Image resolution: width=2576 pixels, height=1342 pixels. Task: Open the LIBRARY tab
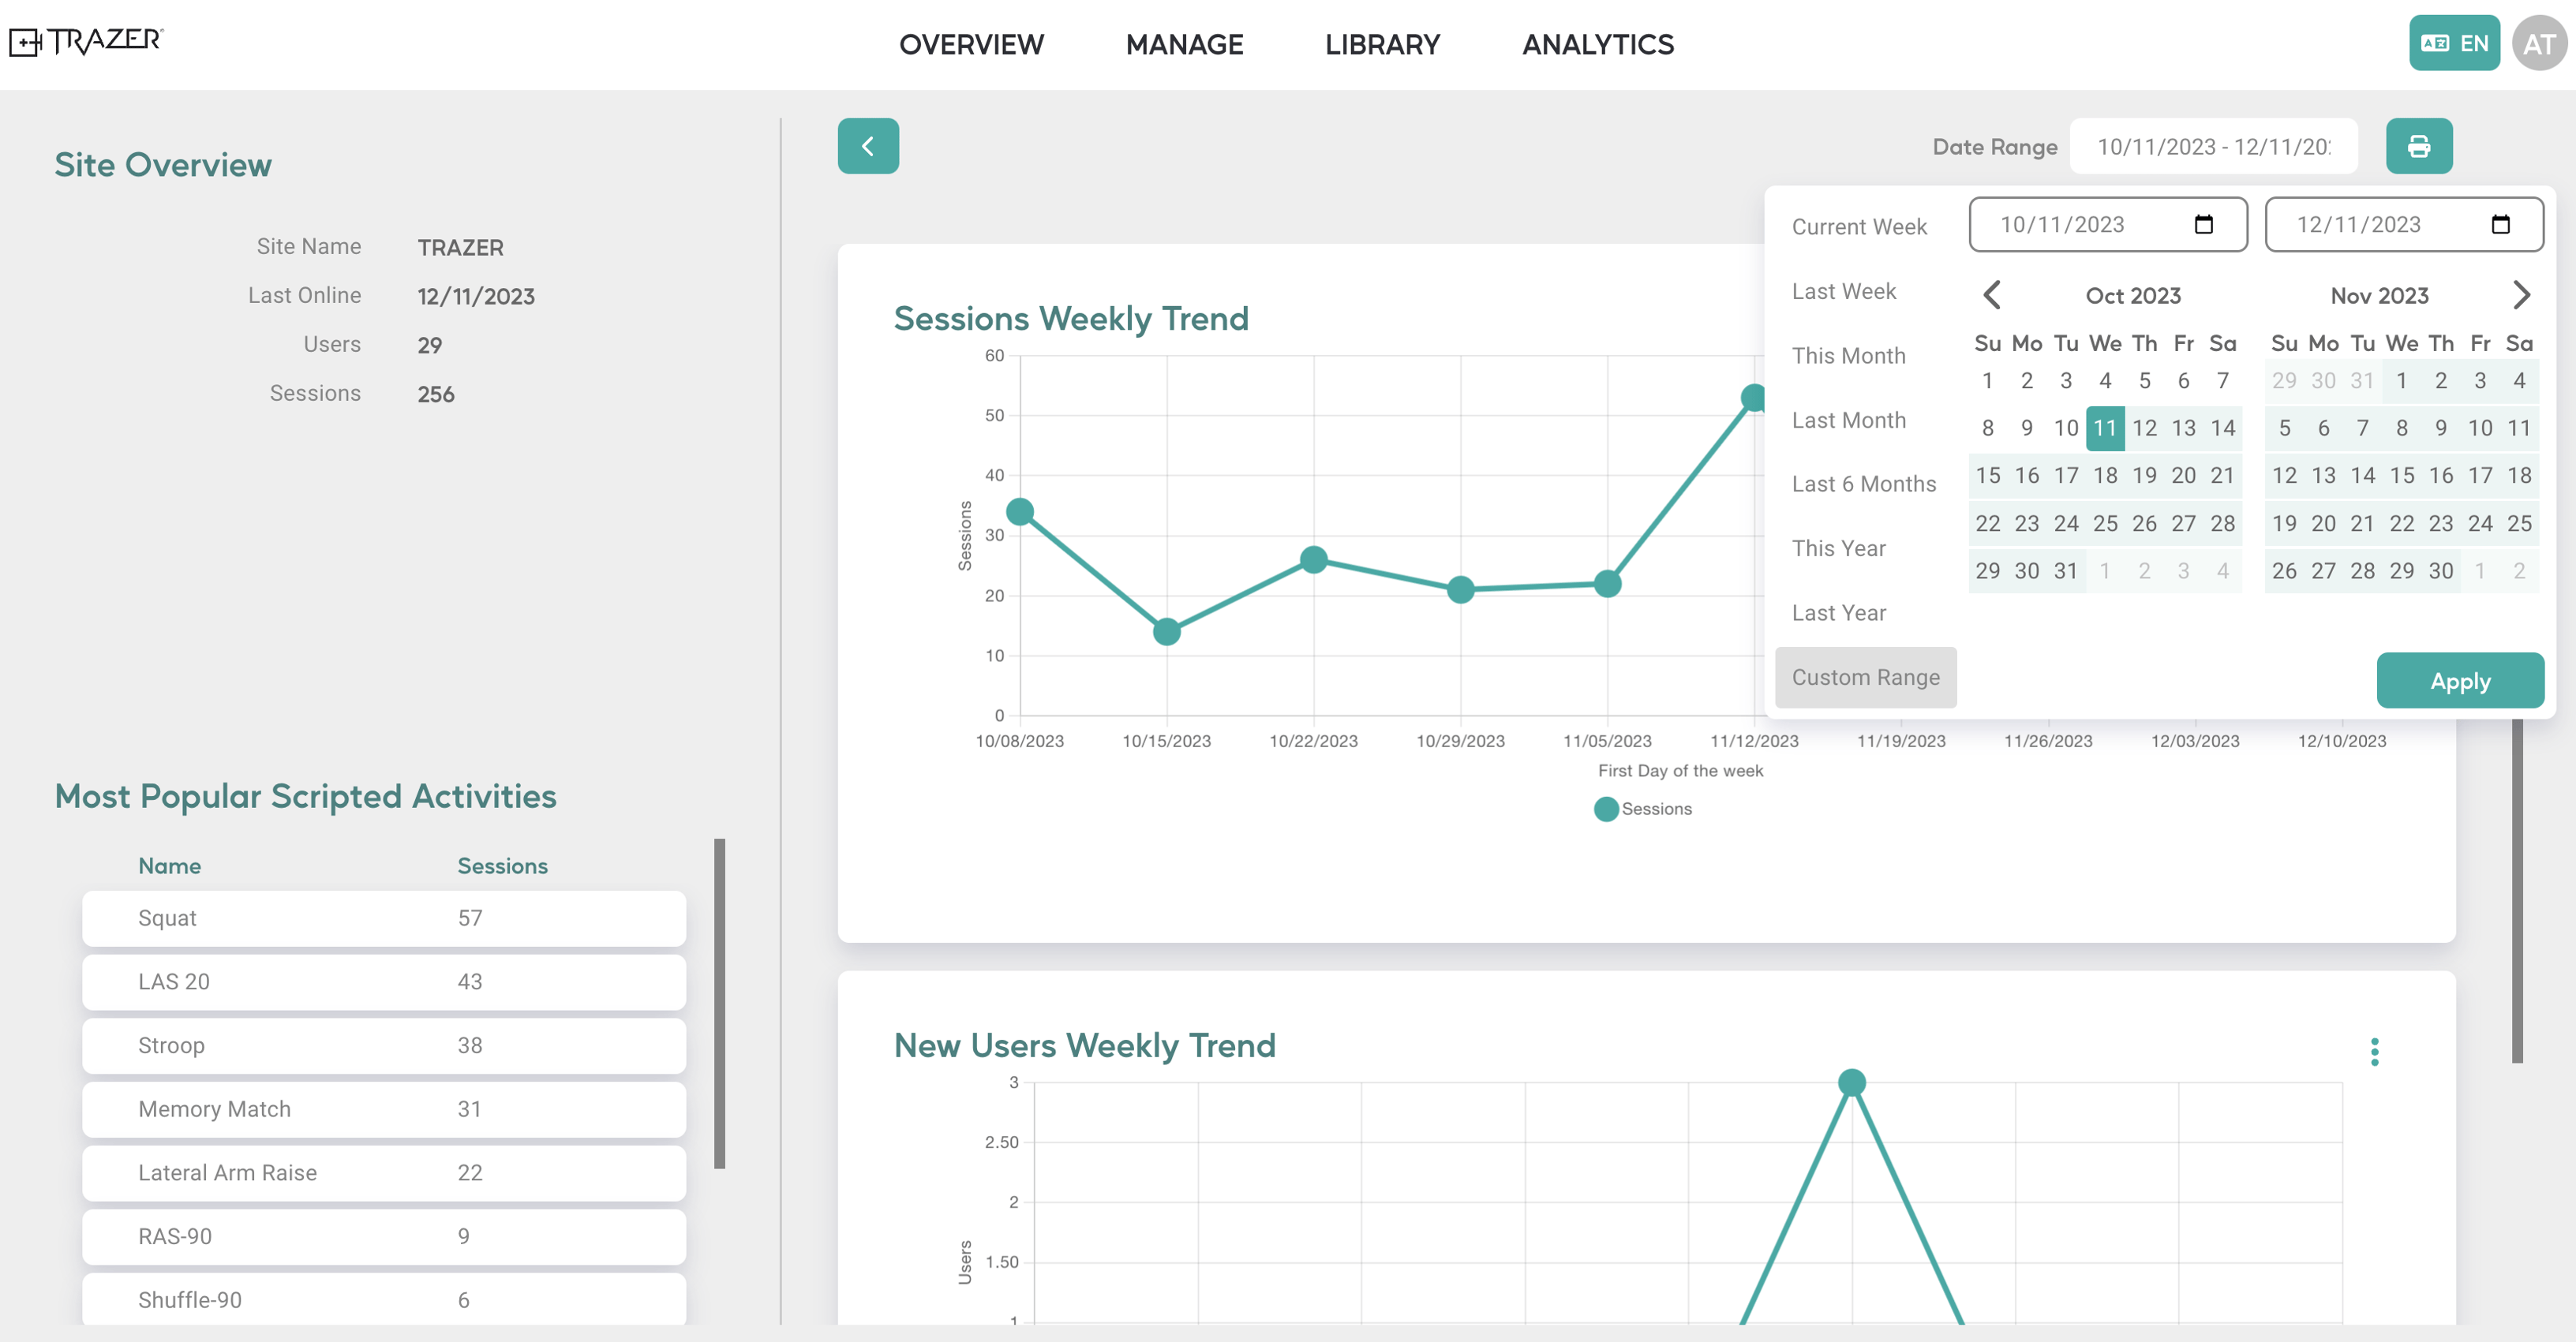coord(1382,44)
